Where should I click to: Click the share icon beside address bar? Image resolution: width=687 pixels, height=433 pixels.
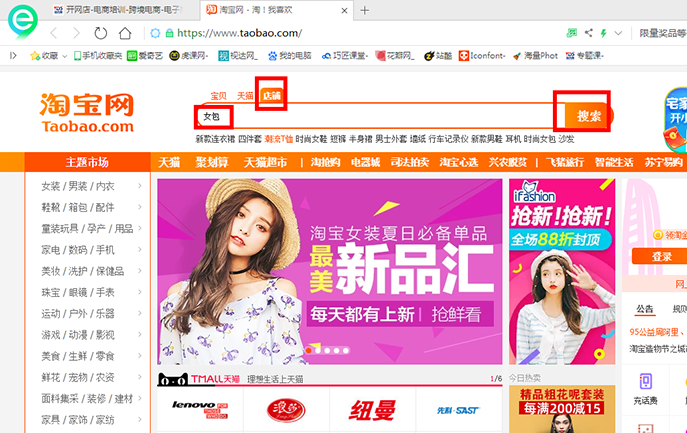(587, 33)
